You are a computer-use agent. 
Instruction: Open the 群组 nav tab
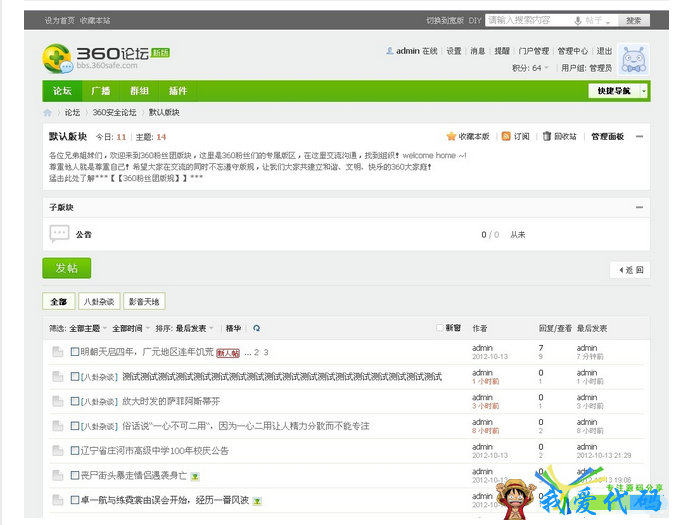point(139,91)
